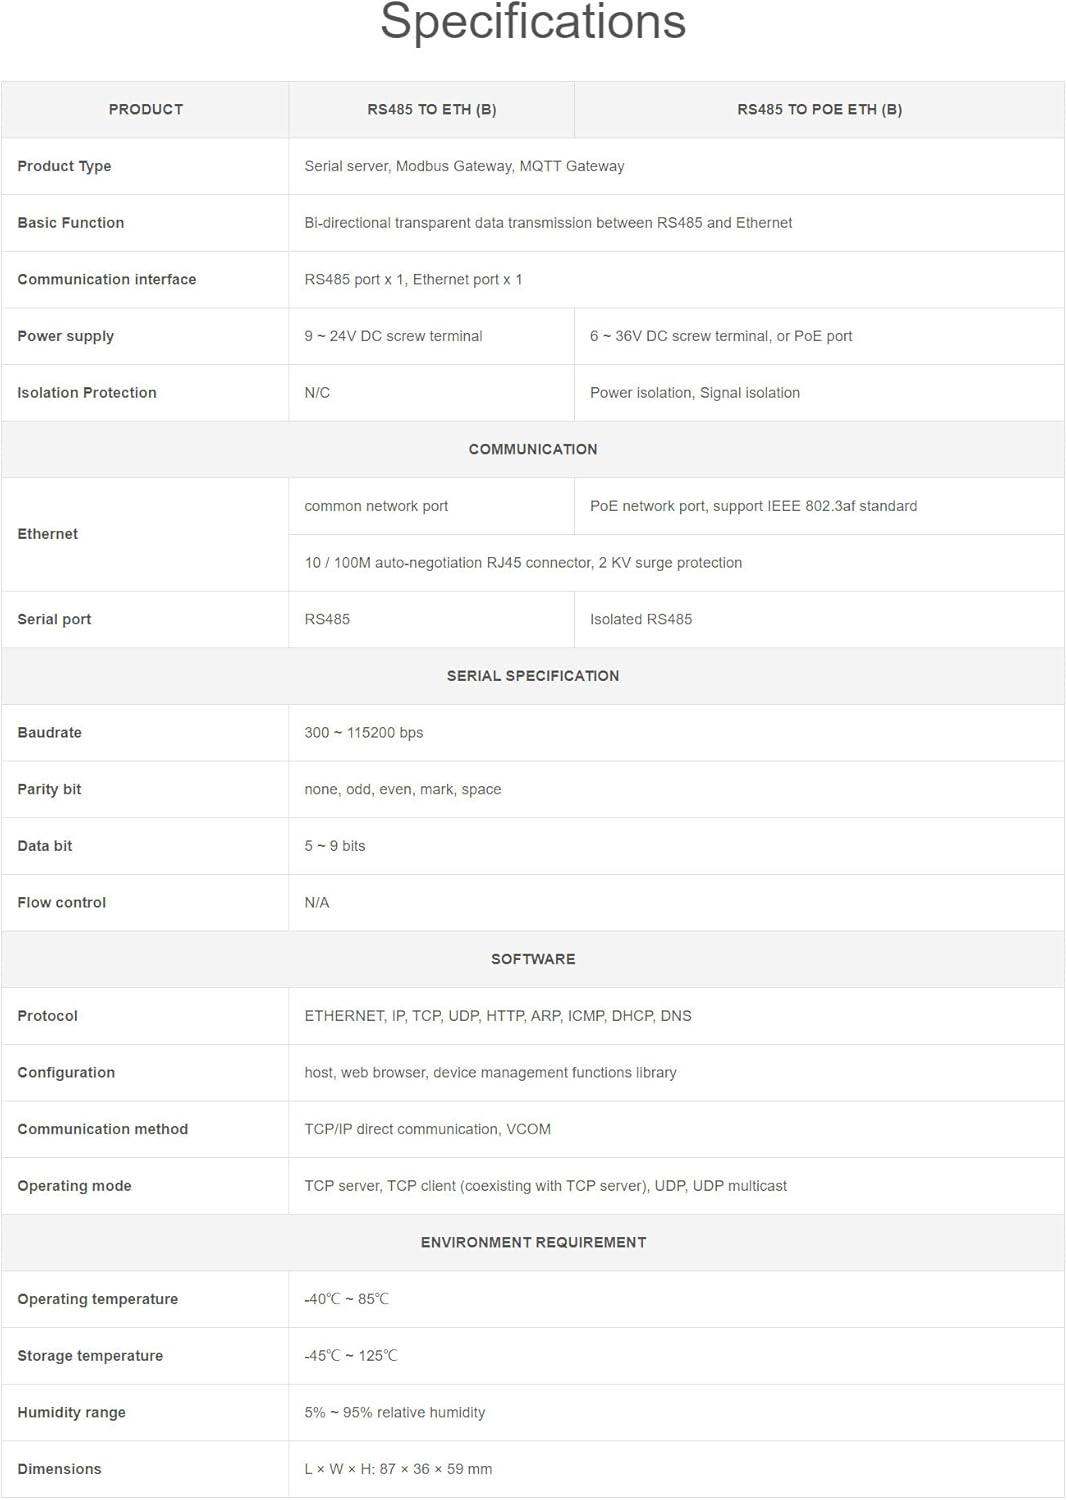Viewport: 1067px width, 1500px height.
Task: Click the Operating mode row label
Action: point(74,1186)
